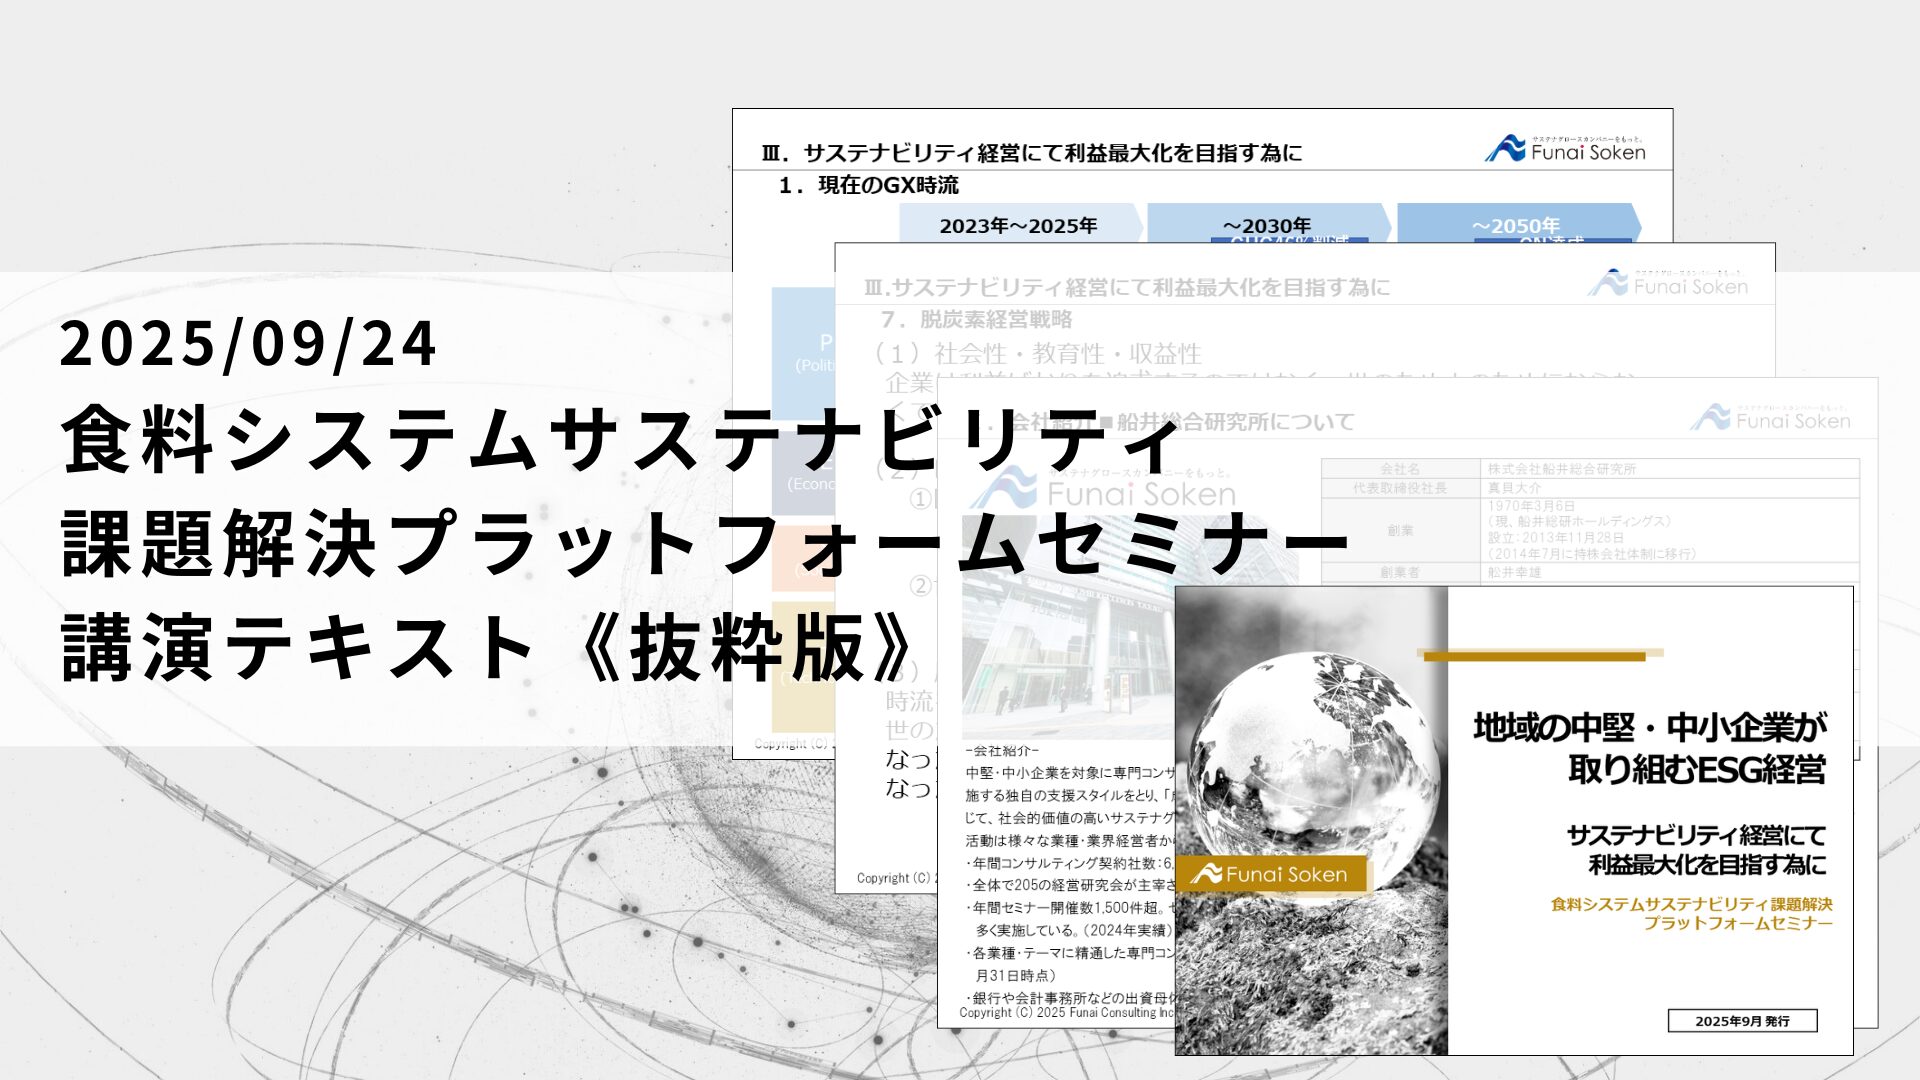Viewport: 1920px width, 1080px height.
Task: Click the 株式会社船井総合研究所 table cell
Action: coord(1562,469)
